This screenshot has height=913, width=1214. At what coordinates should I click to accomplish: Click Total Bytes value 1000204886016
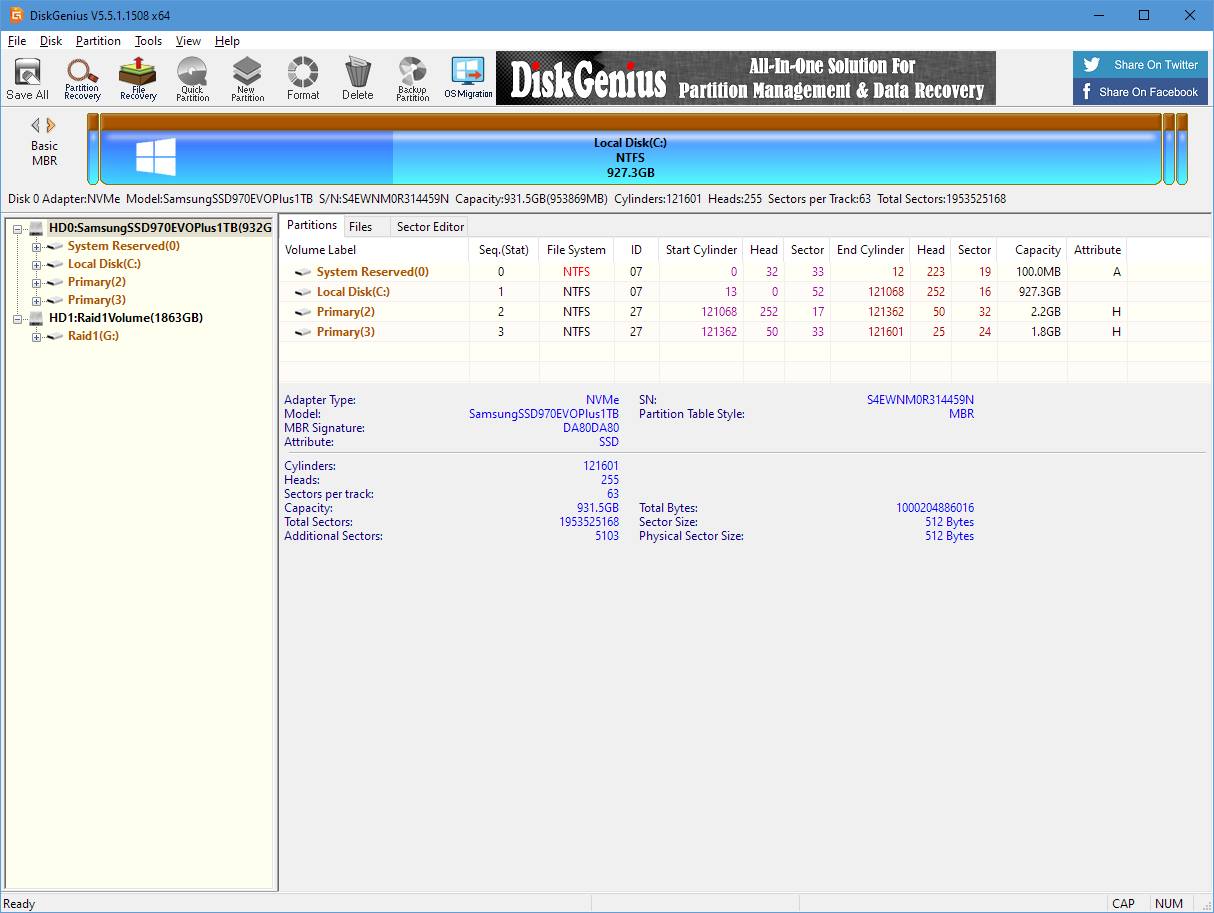(x=935, y=508)
